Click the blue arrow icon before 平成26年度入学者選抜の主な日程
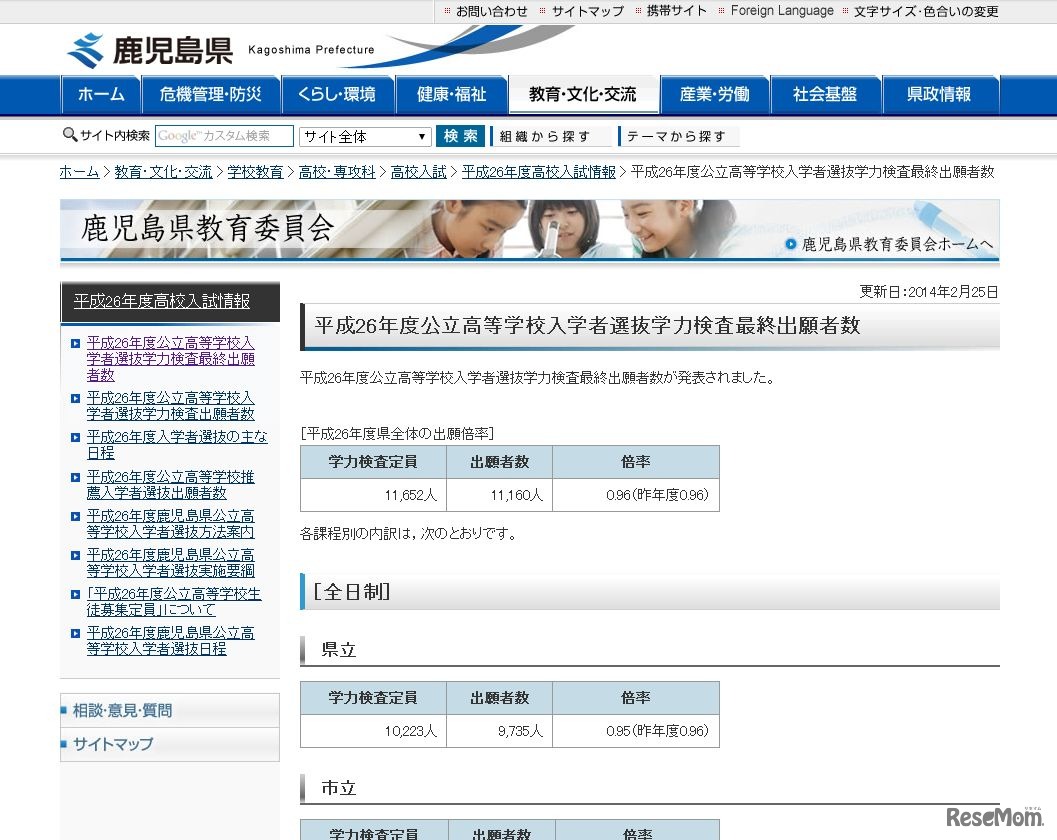This screenshot has height=840, width=1057. coord(74,436)
